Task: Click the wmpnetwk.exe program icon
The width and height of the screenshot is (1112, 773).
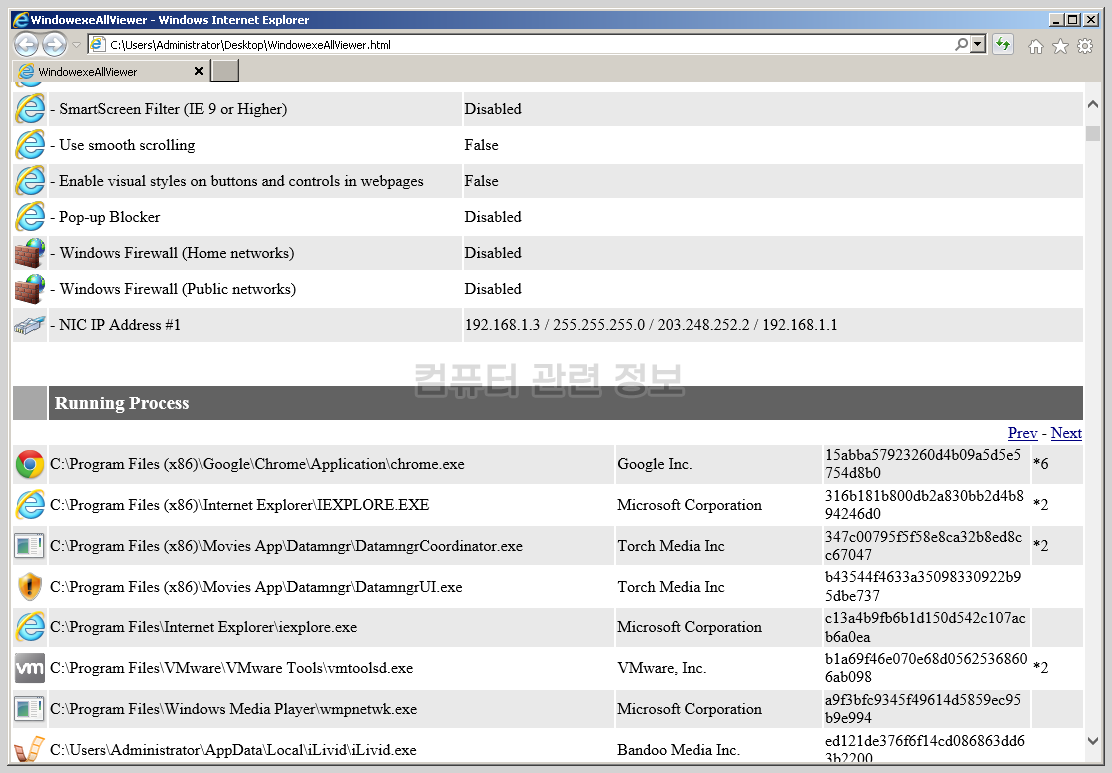Action: click(30, 708)
